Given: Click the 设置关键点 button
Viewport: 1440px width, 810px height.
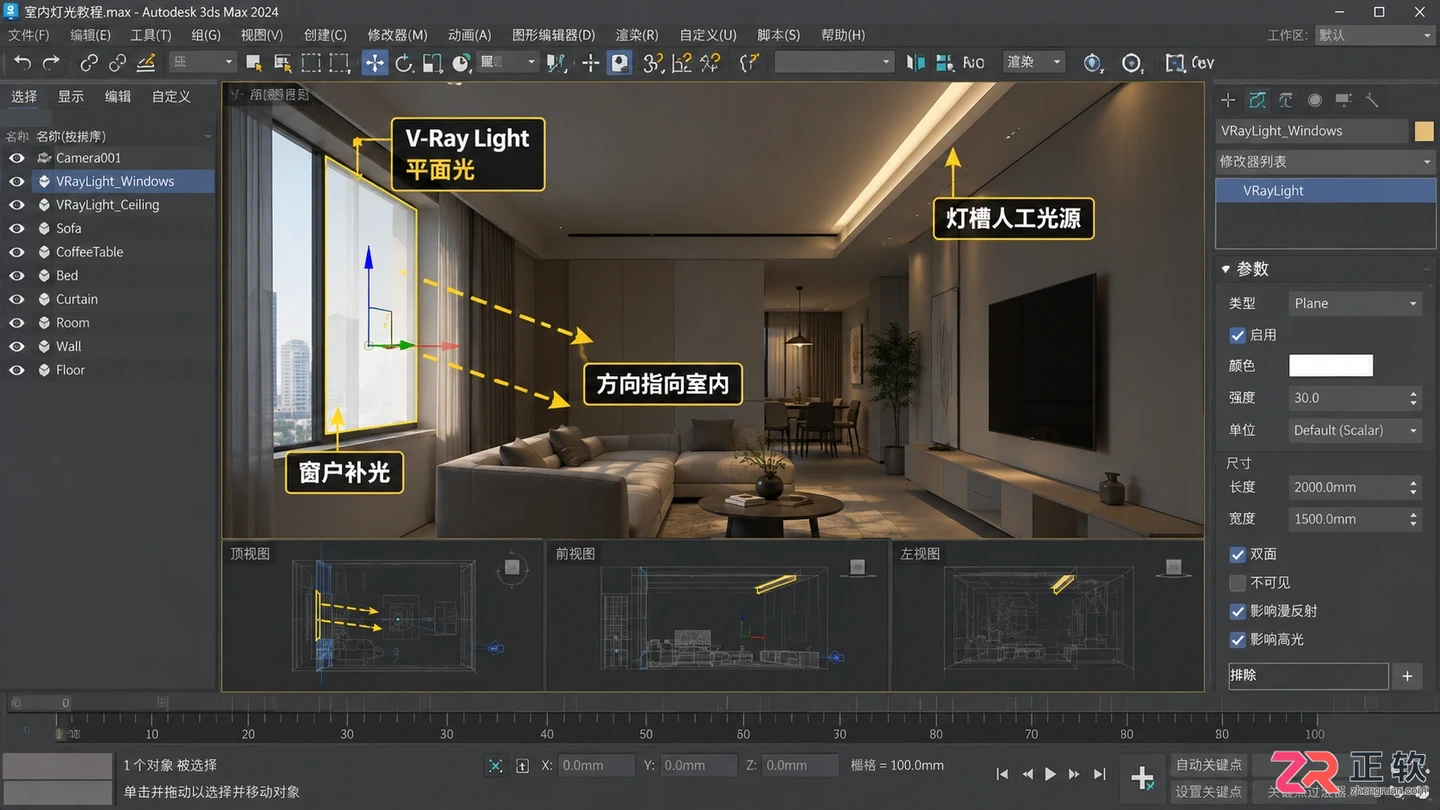Looking at the screenshot, I should click(x=1208, y=791).
